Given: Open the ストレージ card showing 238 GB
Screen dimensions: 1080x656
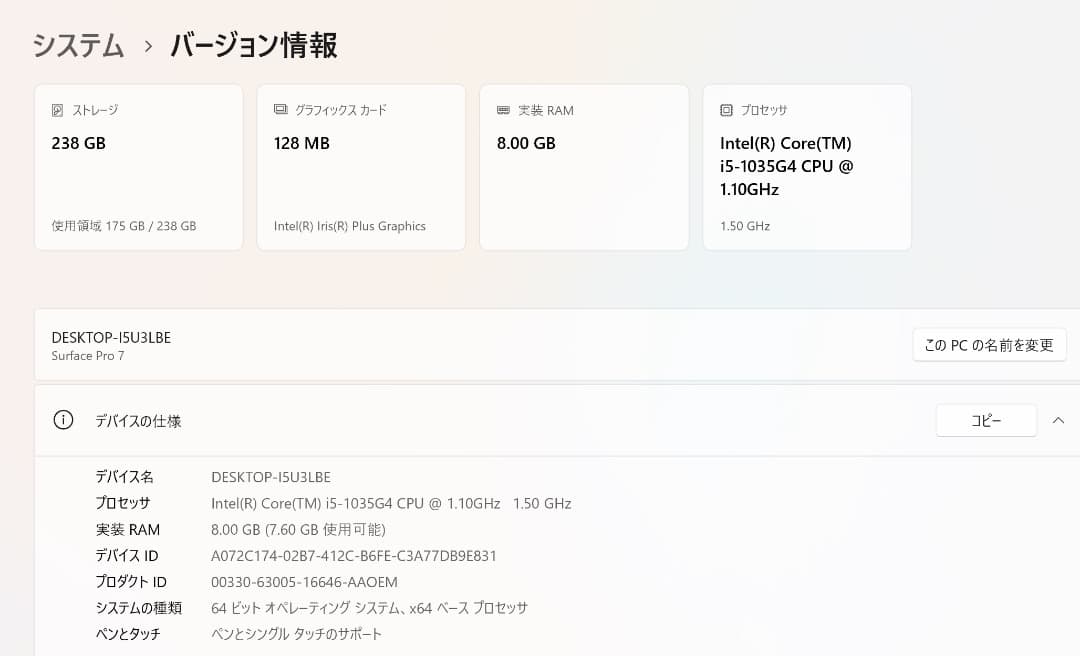Looking at the screenshot, I should click(x=138, y=167).
